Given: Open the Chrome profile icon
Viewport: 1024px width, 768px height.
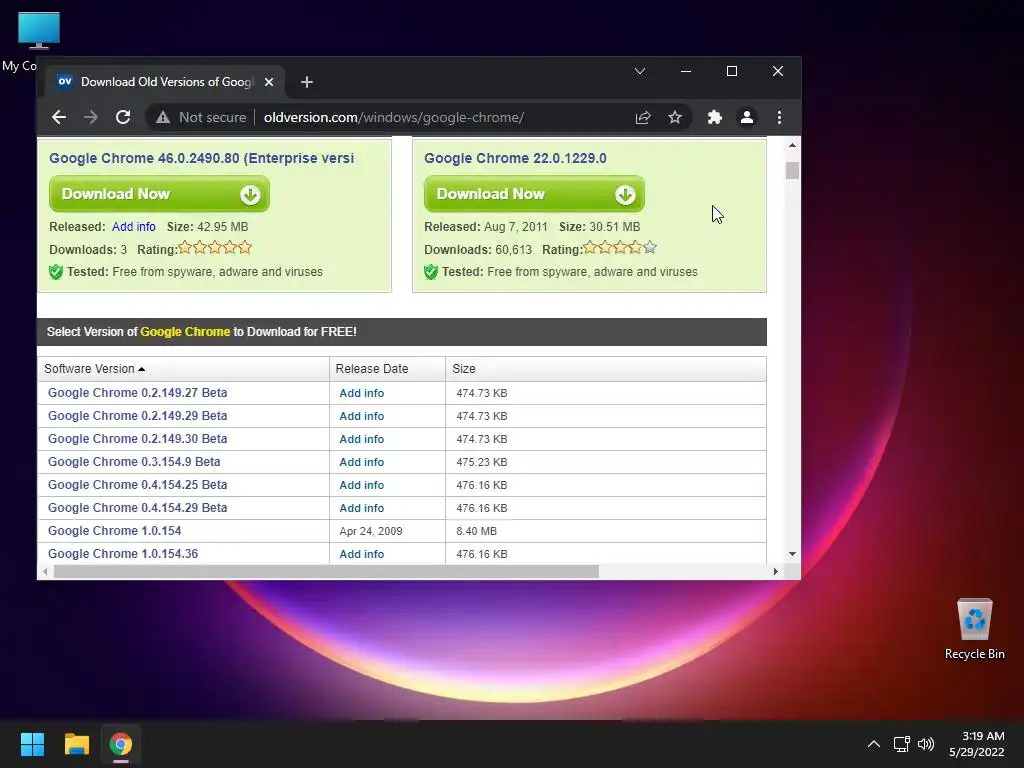Looking at the screenshot, I should click(746, 118).
